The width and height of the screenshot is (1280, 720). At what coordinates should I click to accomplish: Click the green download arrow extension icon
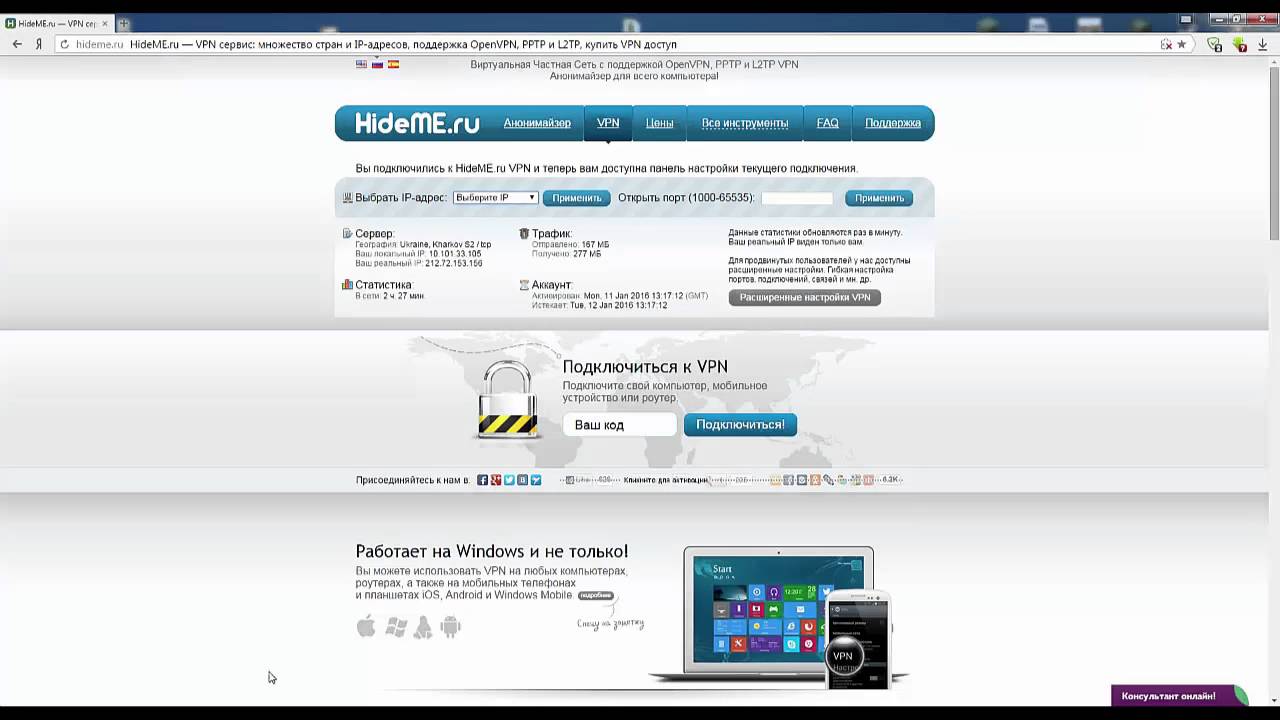tap(1240, 44)
